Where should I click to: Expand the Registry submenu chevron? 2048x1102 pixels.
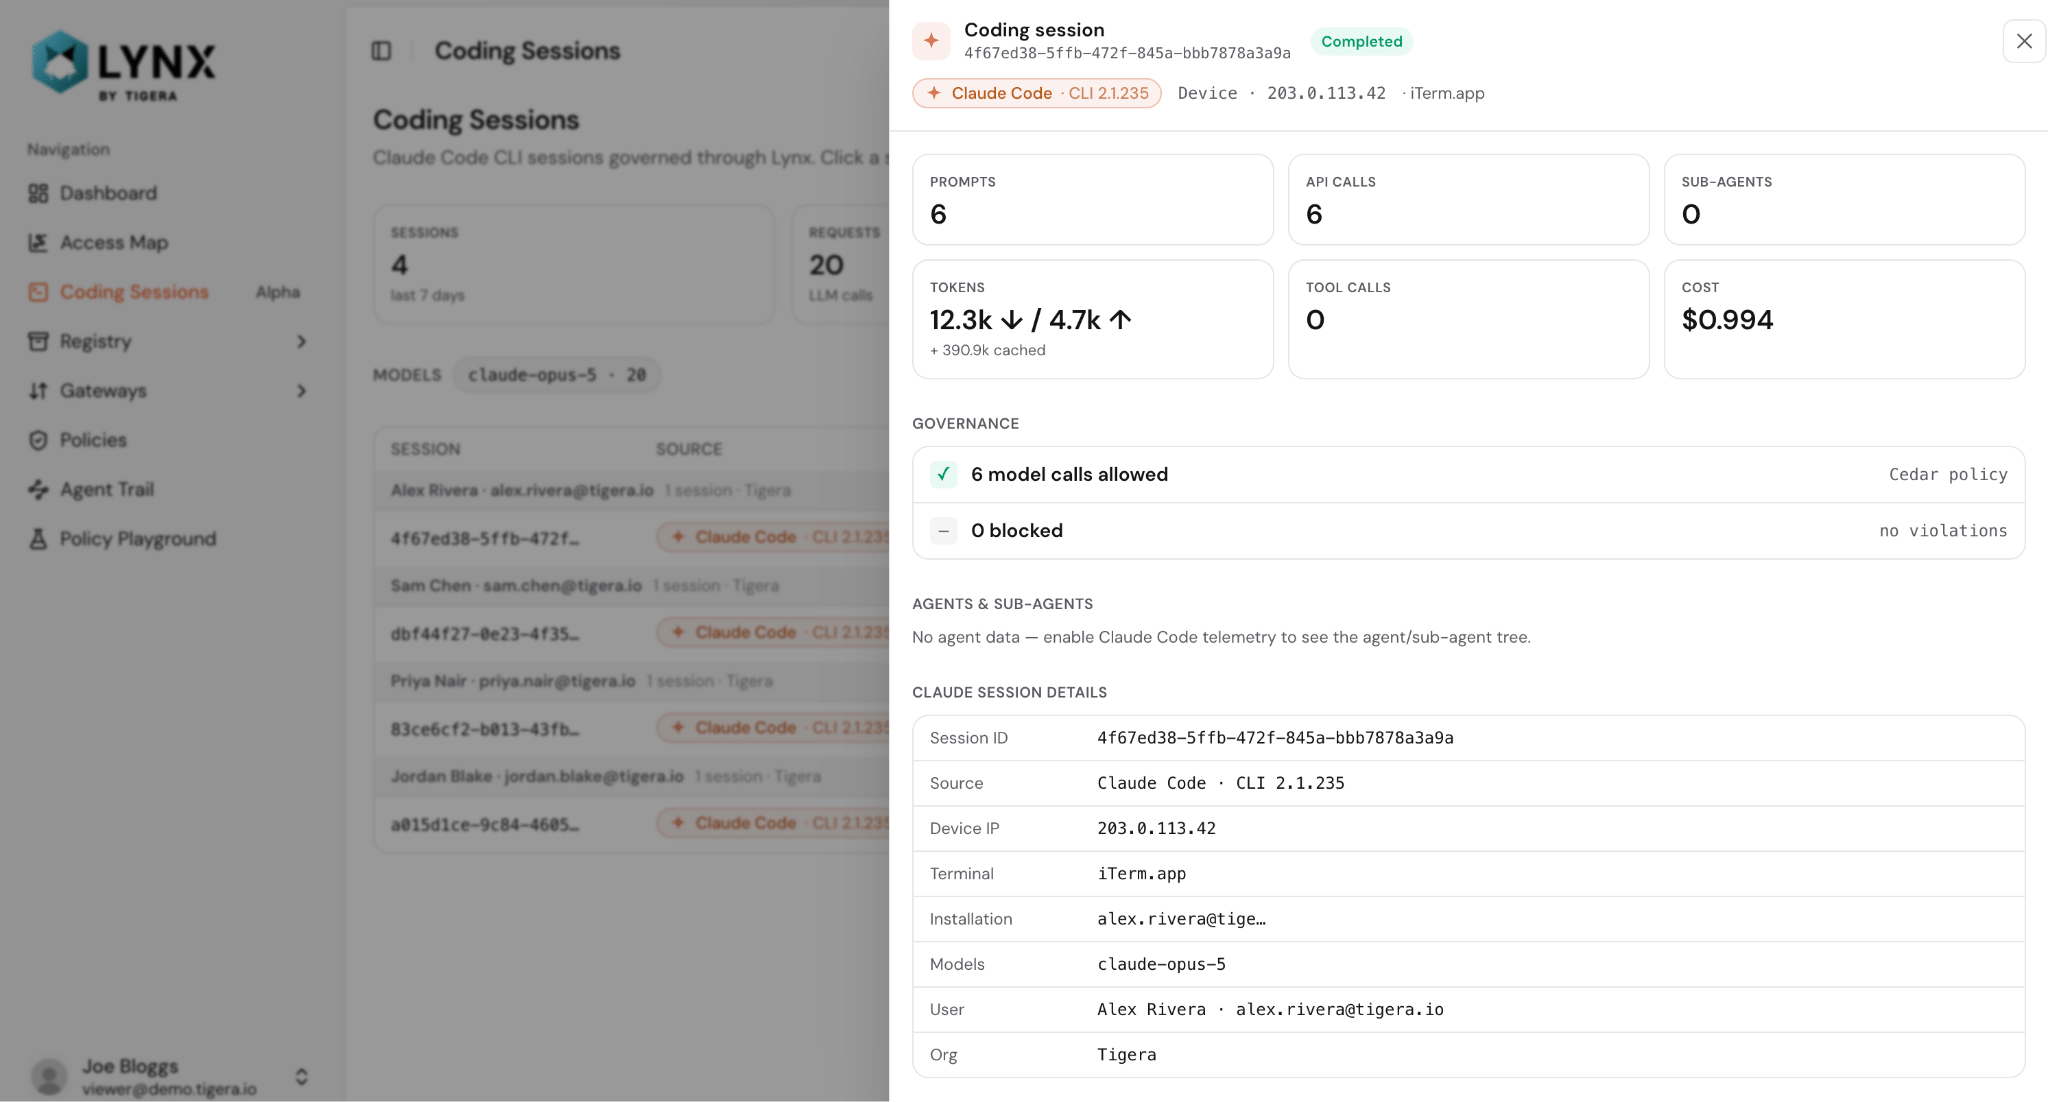301,341
